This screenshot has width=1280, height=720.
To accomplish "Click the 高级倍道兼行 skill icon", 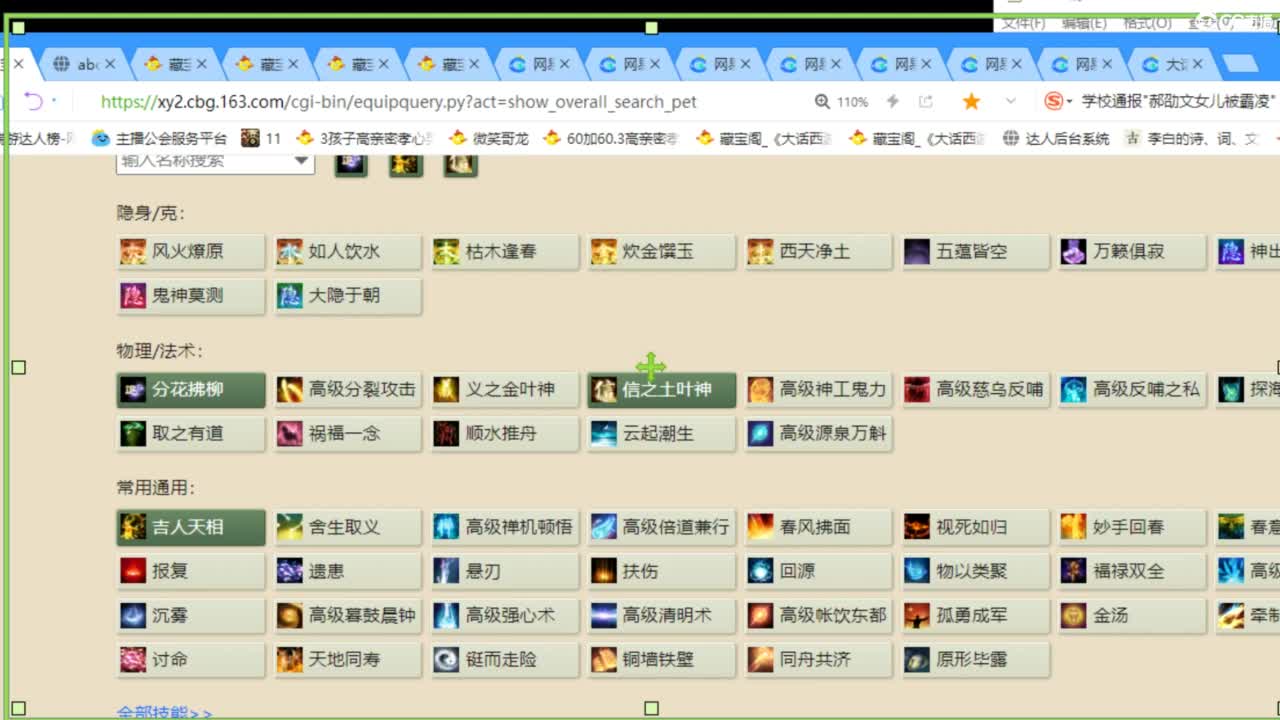I will click(603, 527).
